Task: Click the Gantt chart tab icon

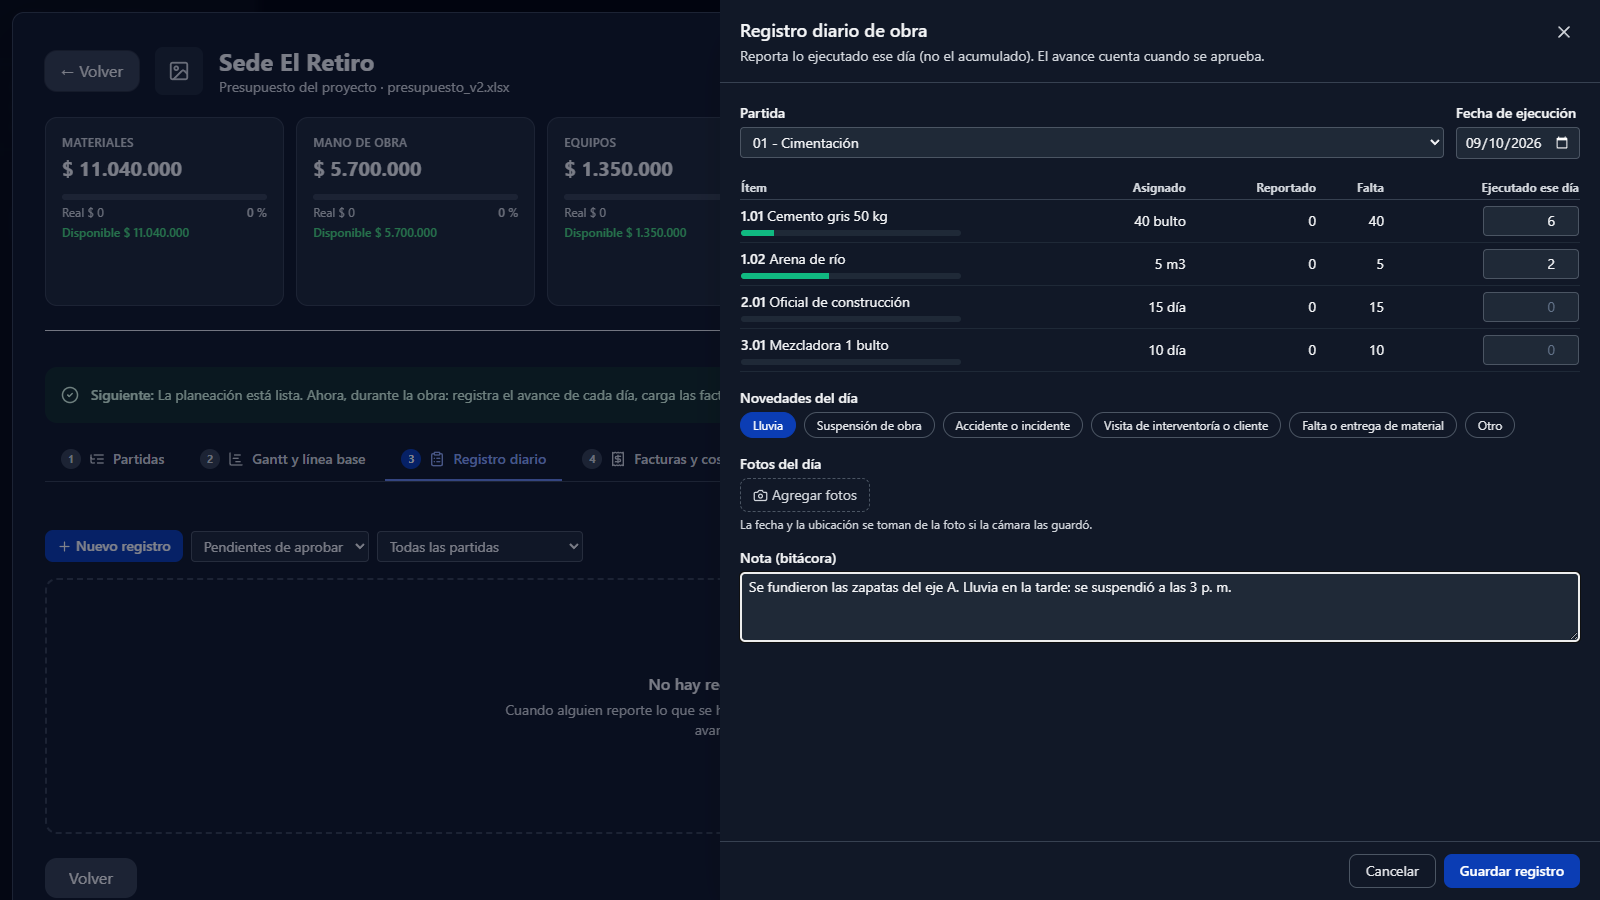Action: 236,459
